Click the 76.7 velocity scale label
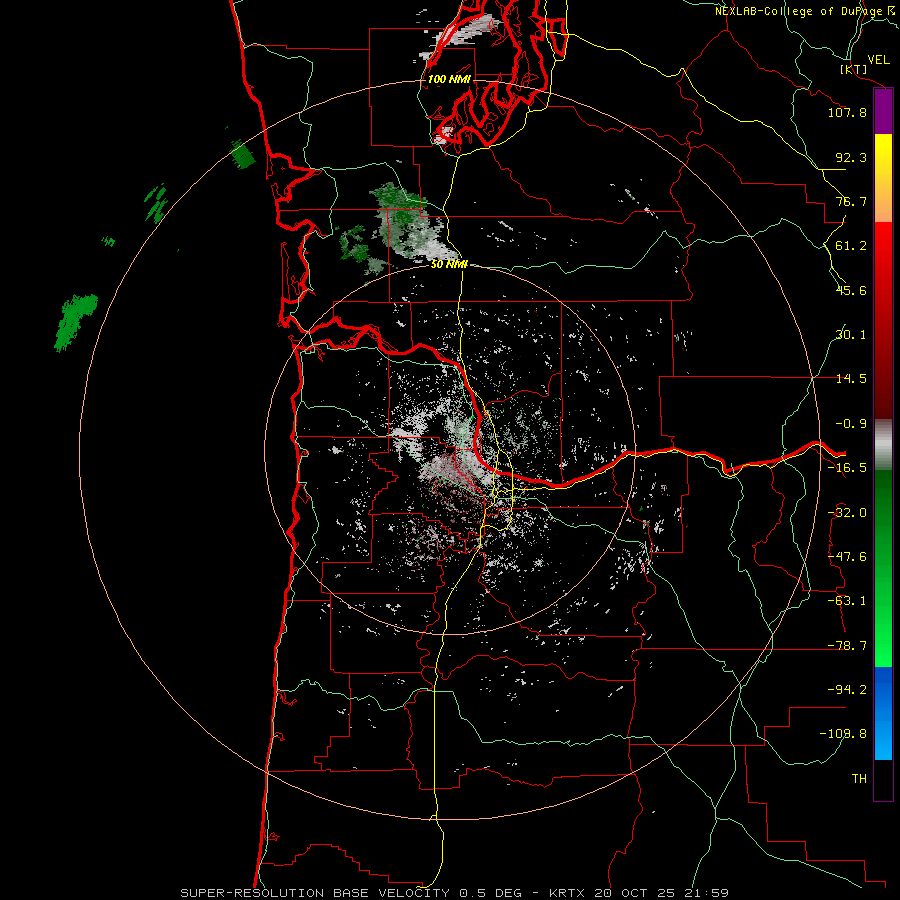Image resolution: width=900 pixels, height=900 pixels. (x=851, y=201)
